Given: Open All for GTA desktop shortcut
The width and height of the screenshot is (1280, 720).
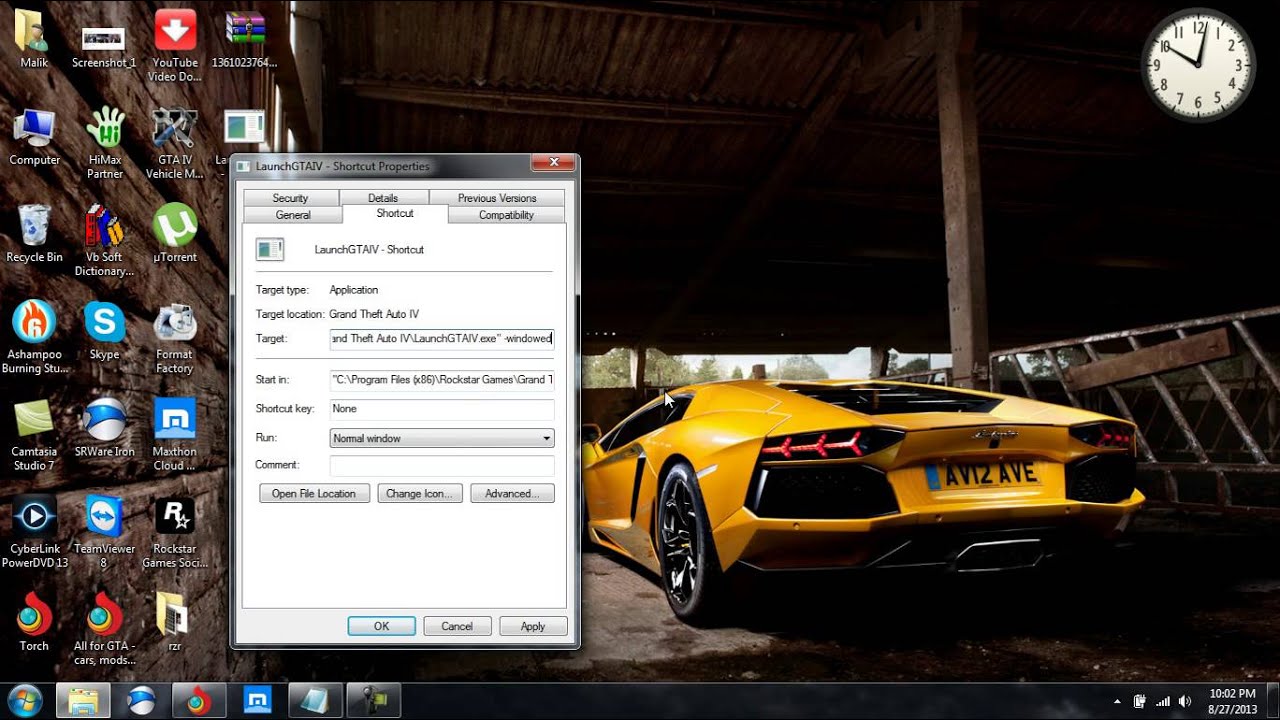Looking at the screenshot, I should point(104,629).
